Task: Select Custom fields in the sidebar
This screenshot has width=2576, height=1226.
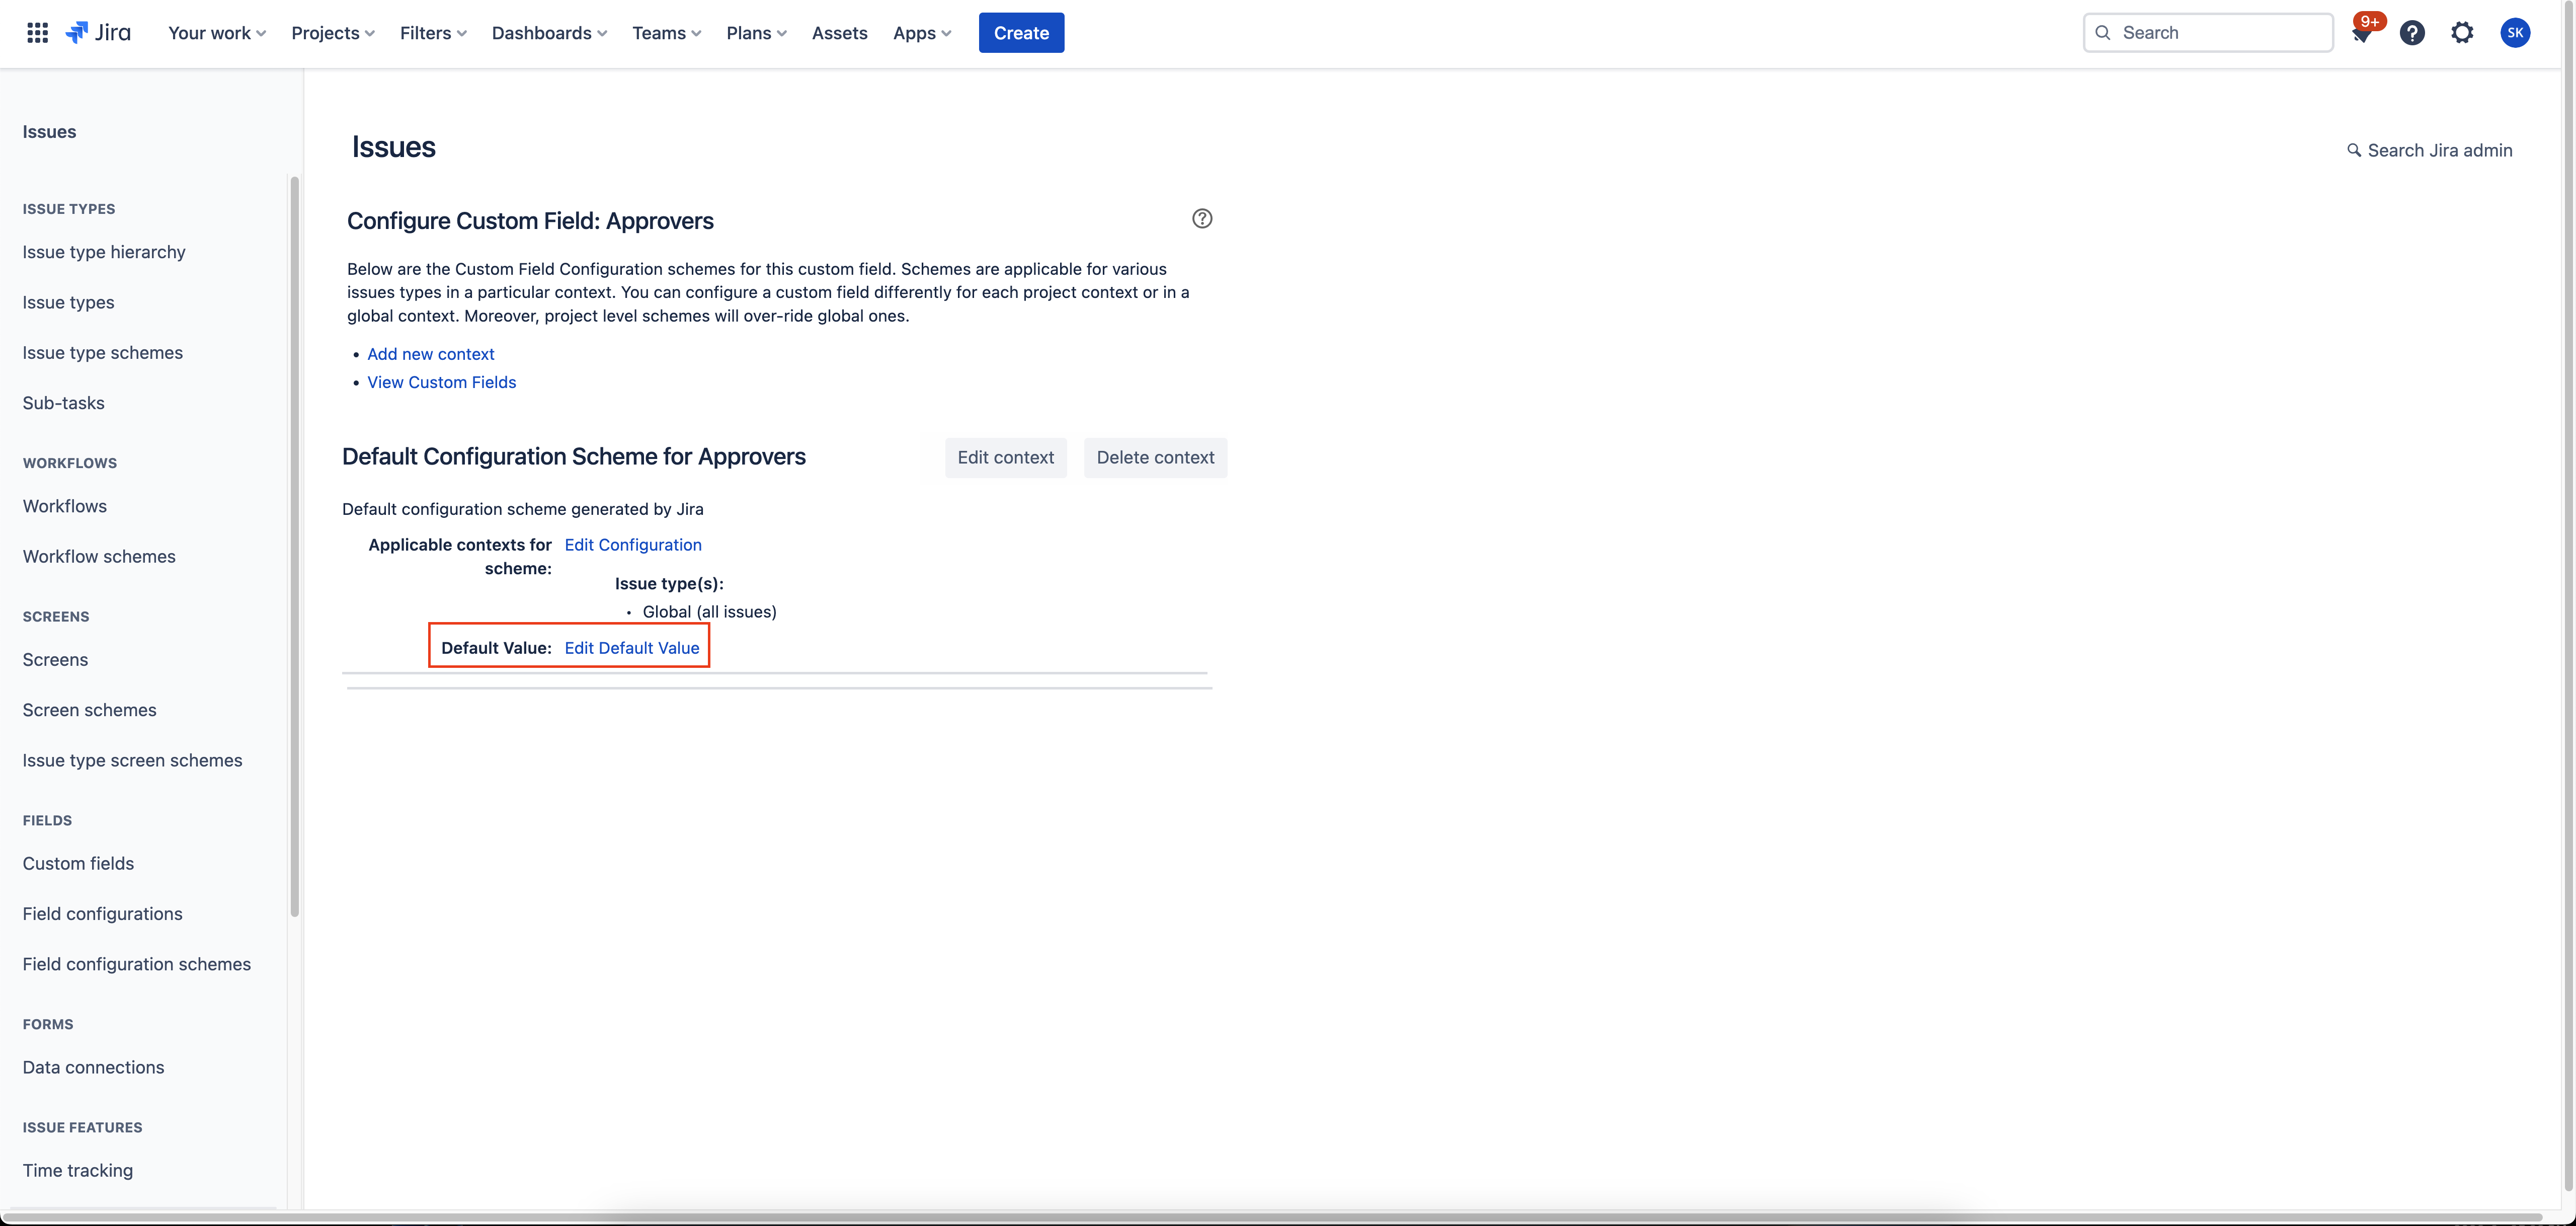Action: pos(78,863)
